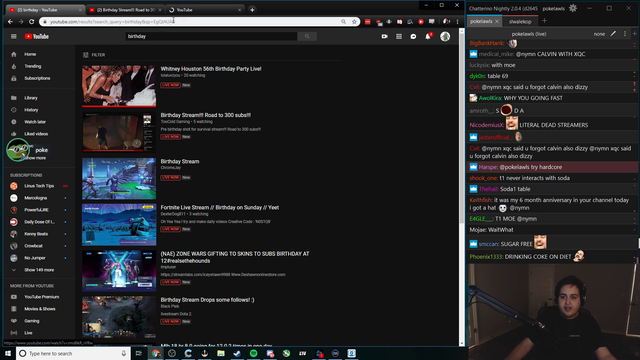Click the Windows Start button
This screenshot has width=640, height=360.
8,353
